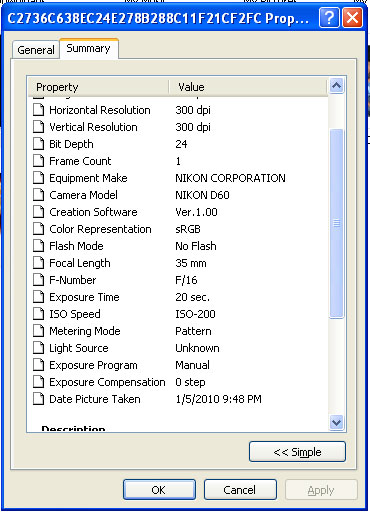This screenshot has width=370, height=512.
Task: Click the Ver.1.00 value
Action: (x=196, y=212)
